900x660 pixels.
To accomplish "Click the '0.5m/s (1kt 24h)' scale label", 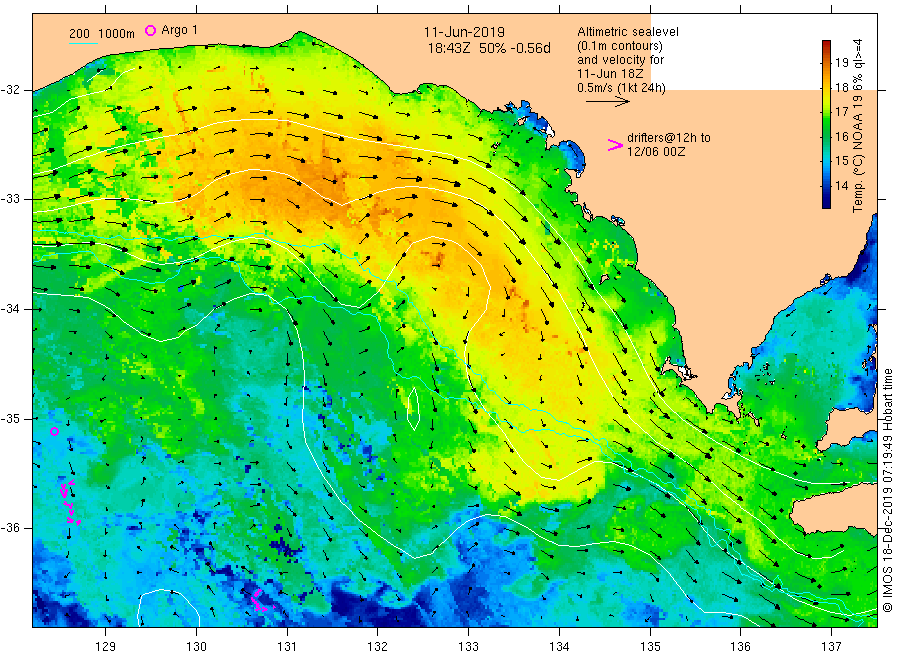I will coord(622,88).
